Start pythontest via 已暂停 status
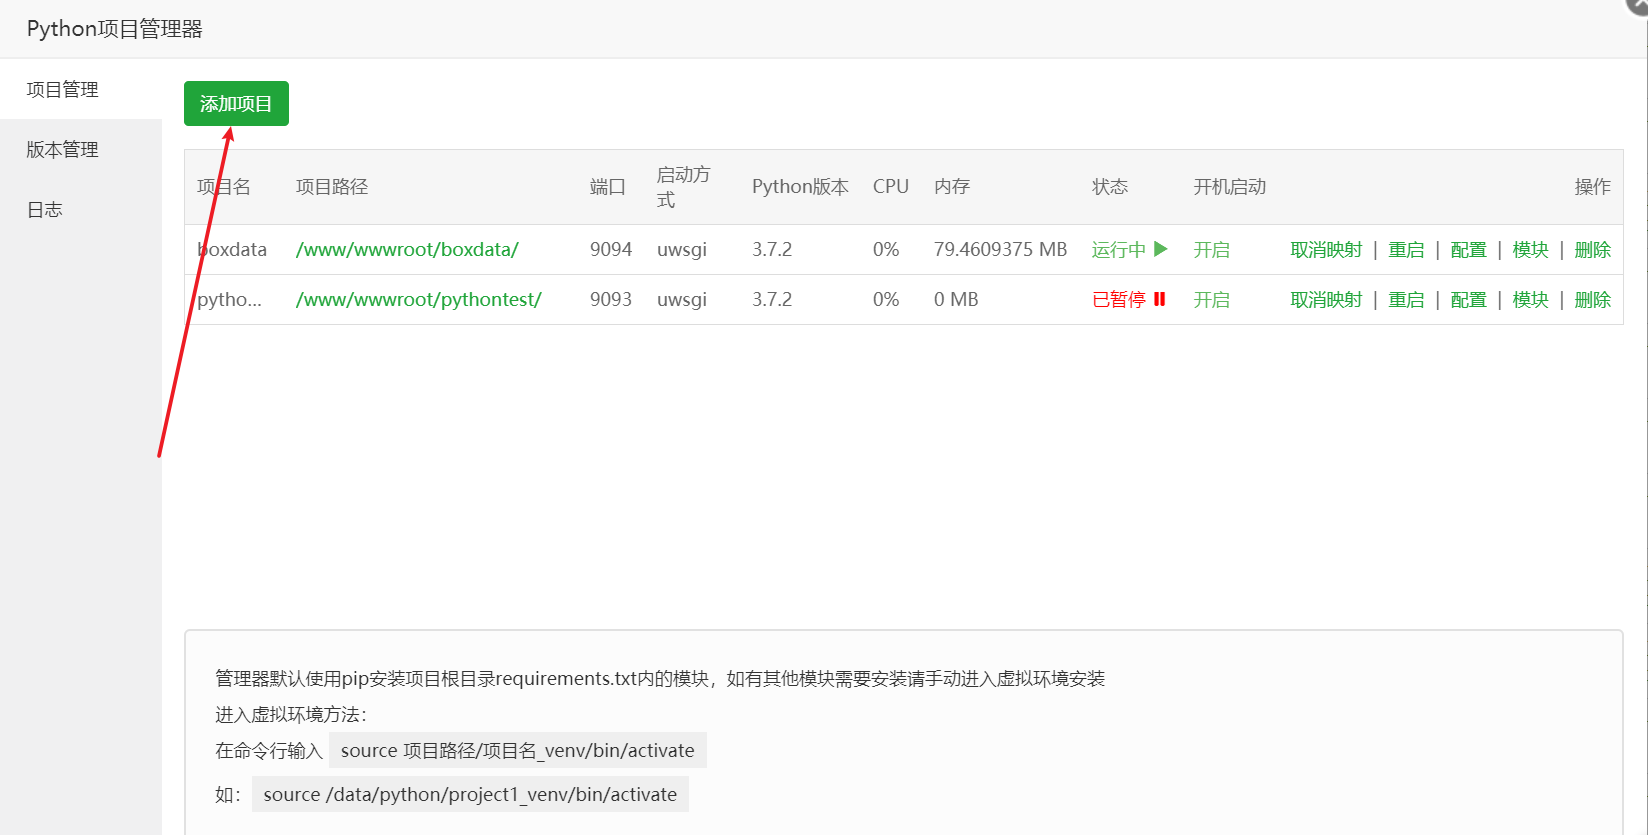Viewport: 1648px width, 835px height. (1129, 300)
